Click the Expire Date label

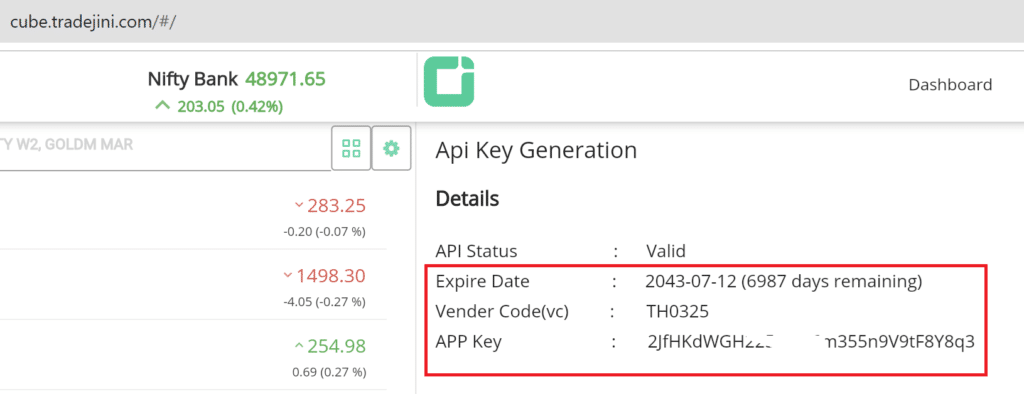pyautogui.click(x=483, y=282)
